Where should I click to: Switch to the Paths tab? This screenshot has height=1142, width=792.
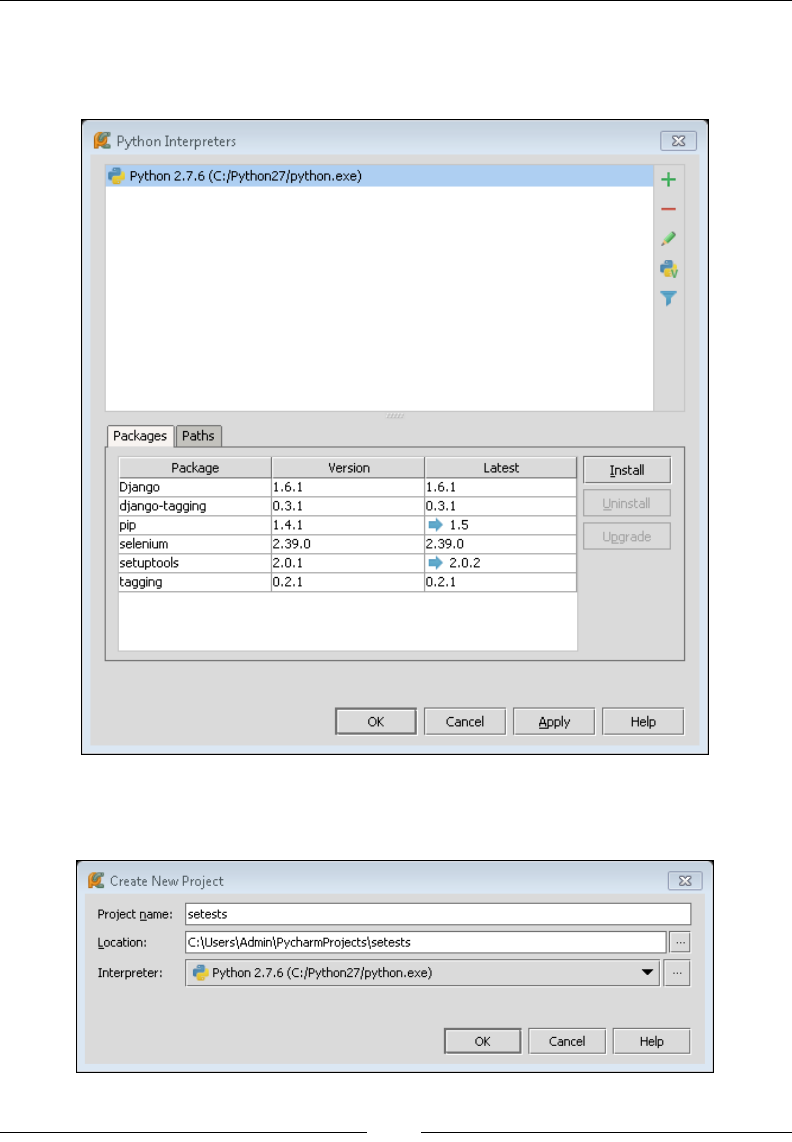(198, 436)
